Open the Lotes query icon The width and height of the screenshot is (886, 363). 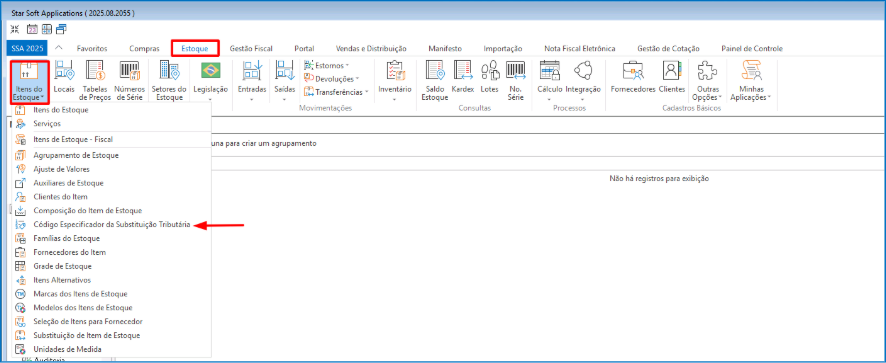click(489, 77)
